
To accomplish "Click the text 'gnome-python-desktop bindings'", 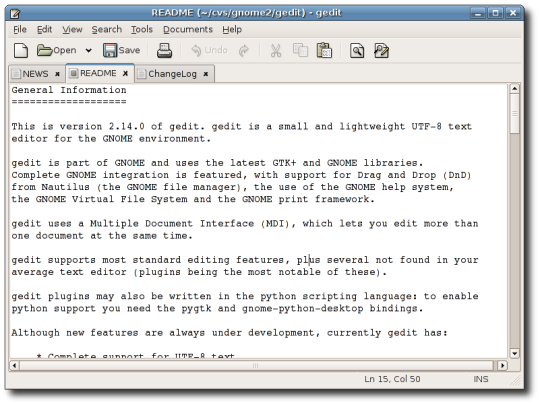I will click(x=332, y=308).
